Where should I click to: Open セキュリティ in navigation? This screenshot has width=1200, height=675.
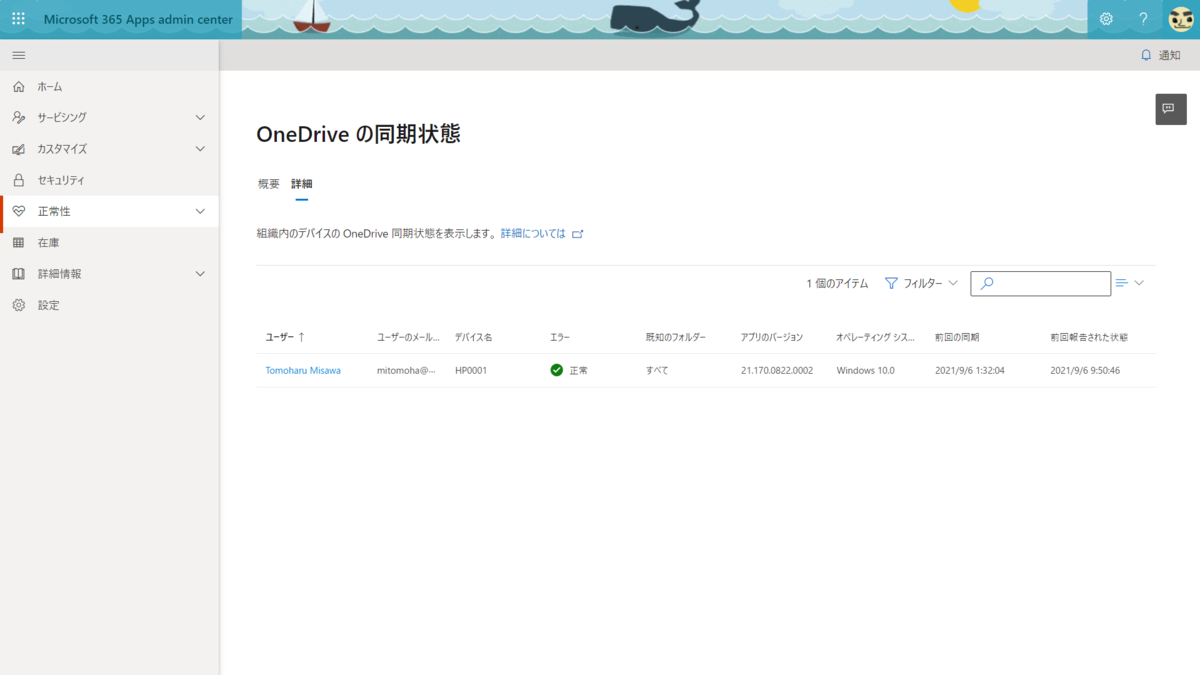[61, 180]
